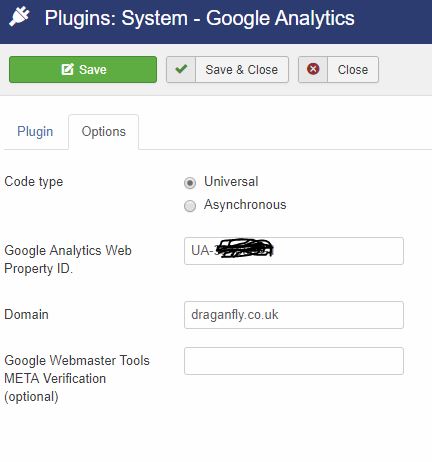Click the Google Analytics Web Property ID label
The image size is (432, 462).
pos(68,260)
